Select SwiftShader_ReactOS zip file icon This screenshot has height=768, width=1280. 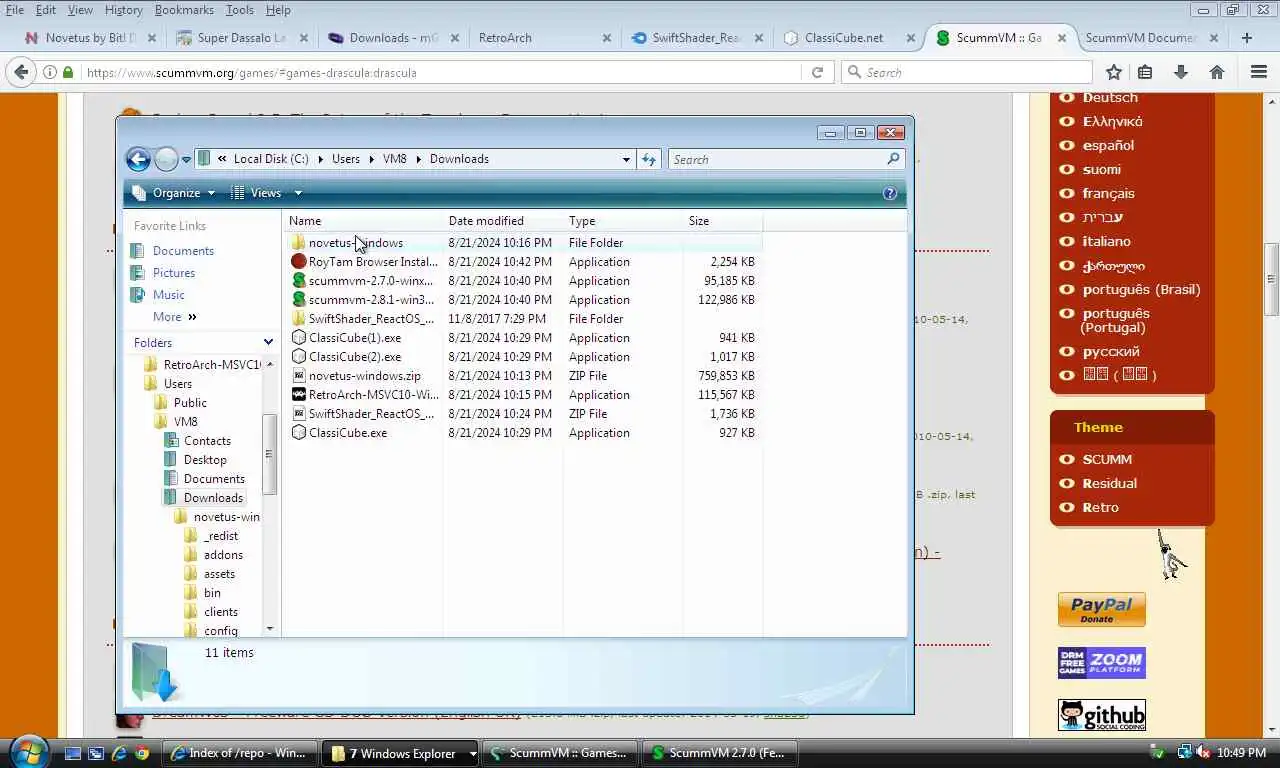(x=298, y=414)
